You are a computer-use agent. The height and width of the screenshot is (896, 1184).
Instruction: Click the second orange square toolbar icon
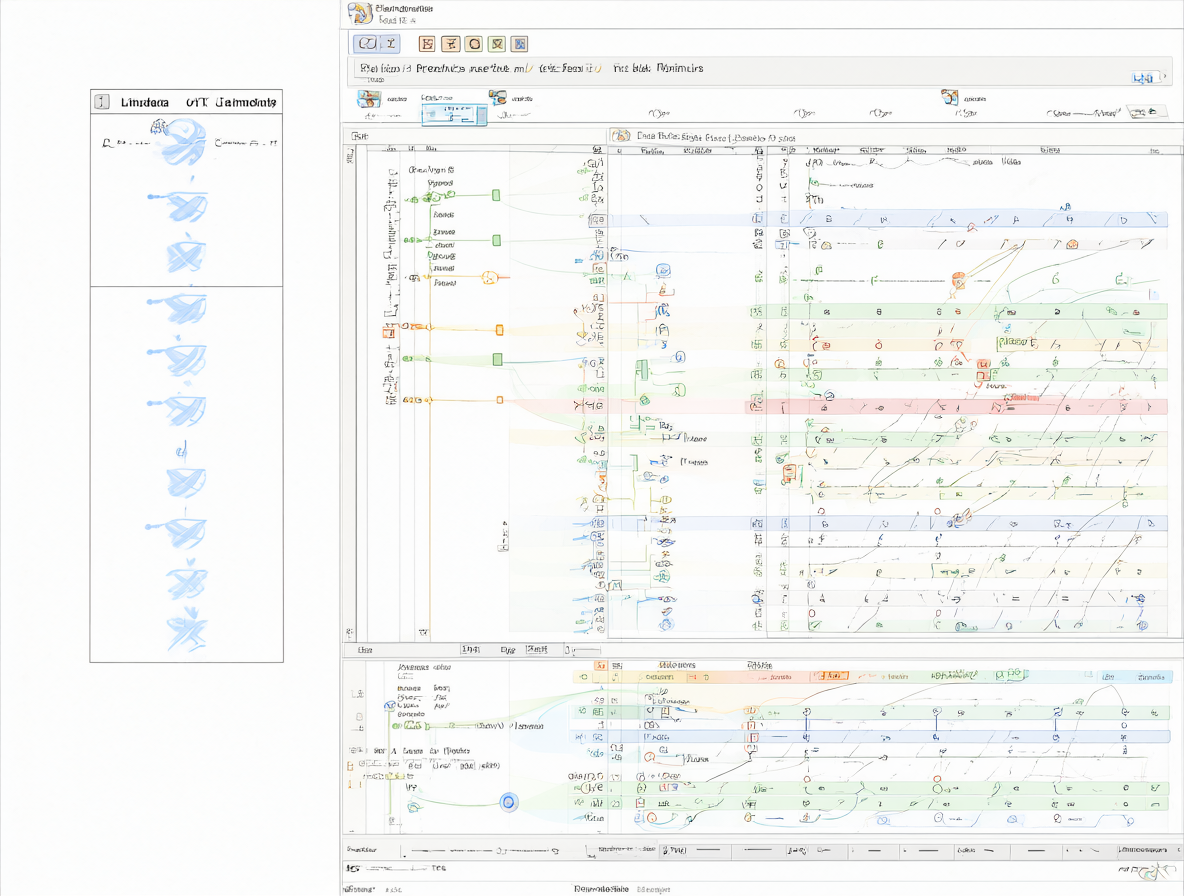point(451,44)
